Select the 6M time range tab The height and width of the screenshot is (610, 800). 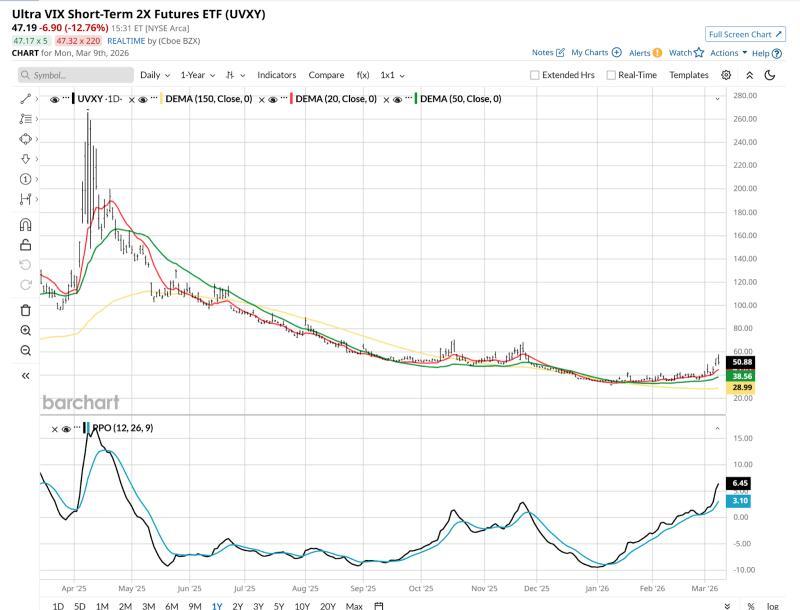point(172,606)
